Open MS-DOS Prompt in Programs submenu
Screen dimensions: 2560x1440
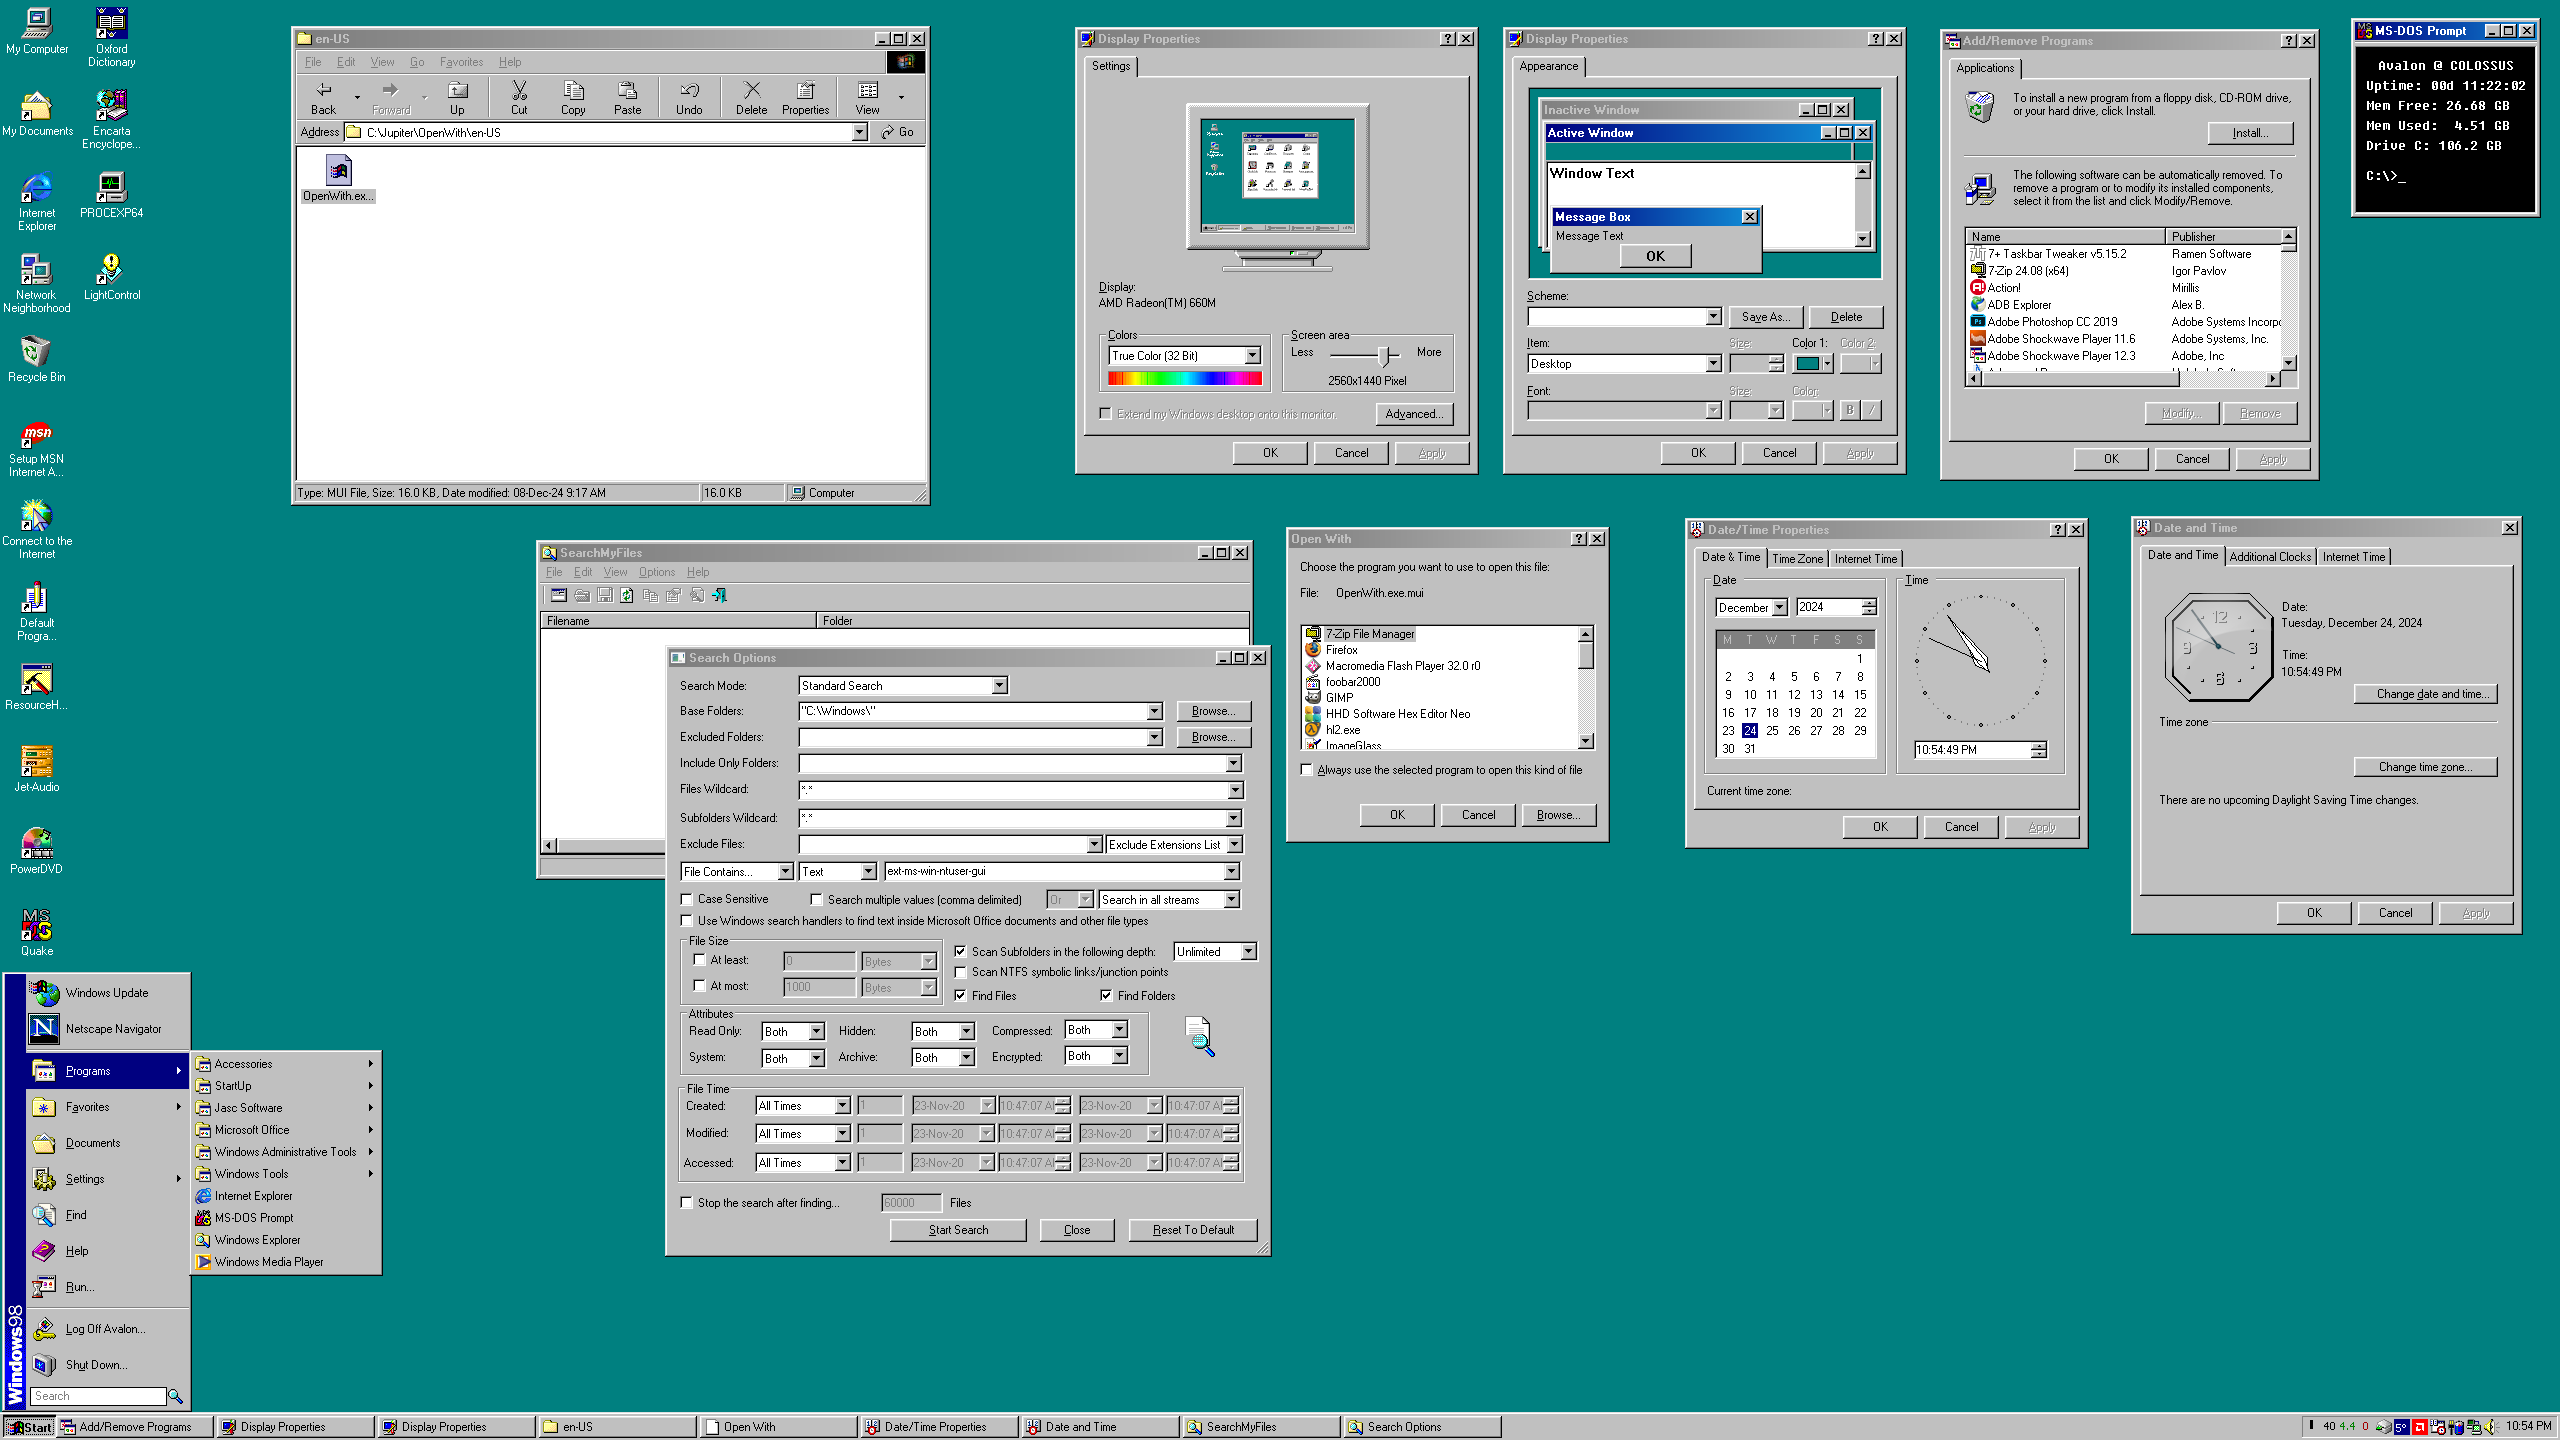coord(286,1218)
